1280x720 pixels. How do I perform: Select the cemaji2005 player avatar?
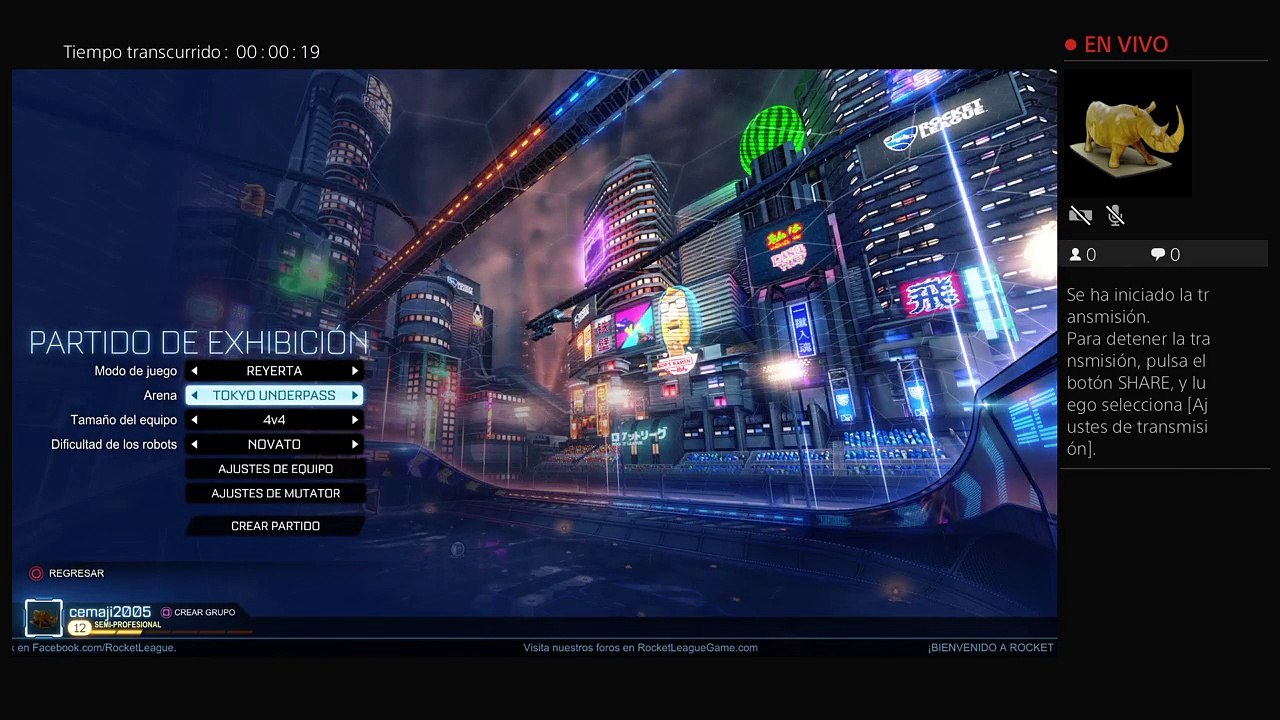click(44, 618)
